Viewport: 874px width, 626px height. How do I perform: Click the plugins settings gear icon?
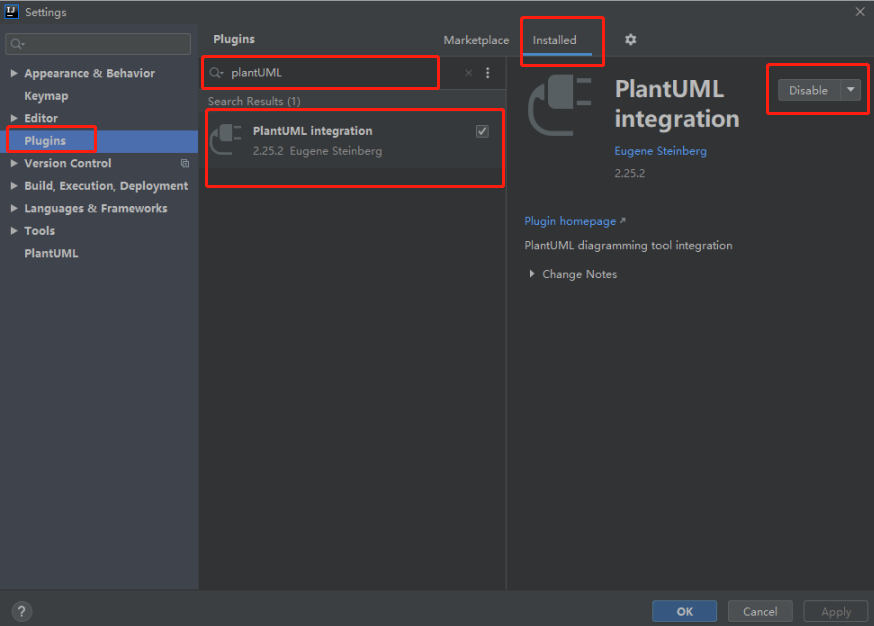click(630, 40)
